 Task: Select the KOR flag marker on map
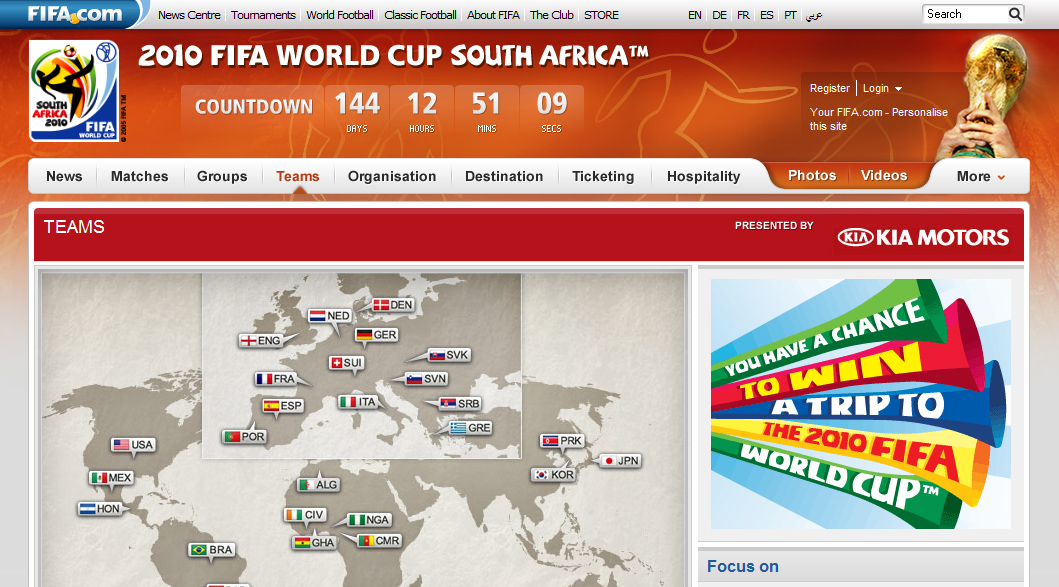click(554, 474)
